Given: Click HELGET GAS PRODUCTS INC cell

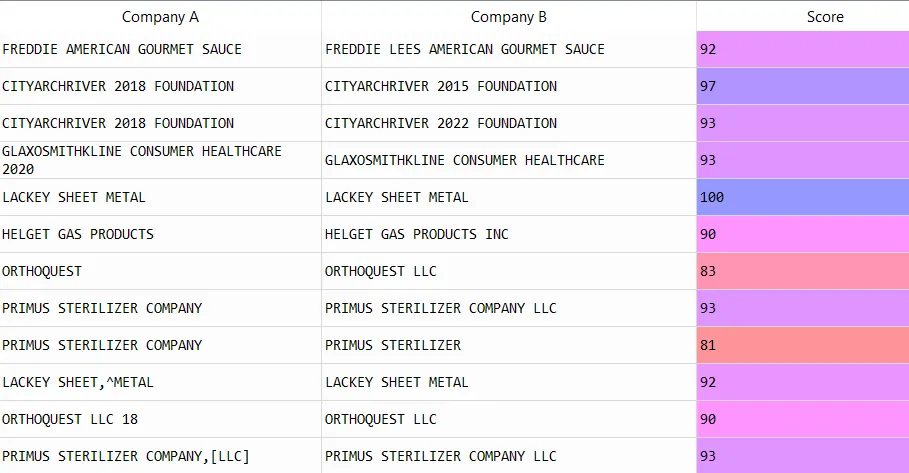Looking at the screenshot, I should [508, 234].
